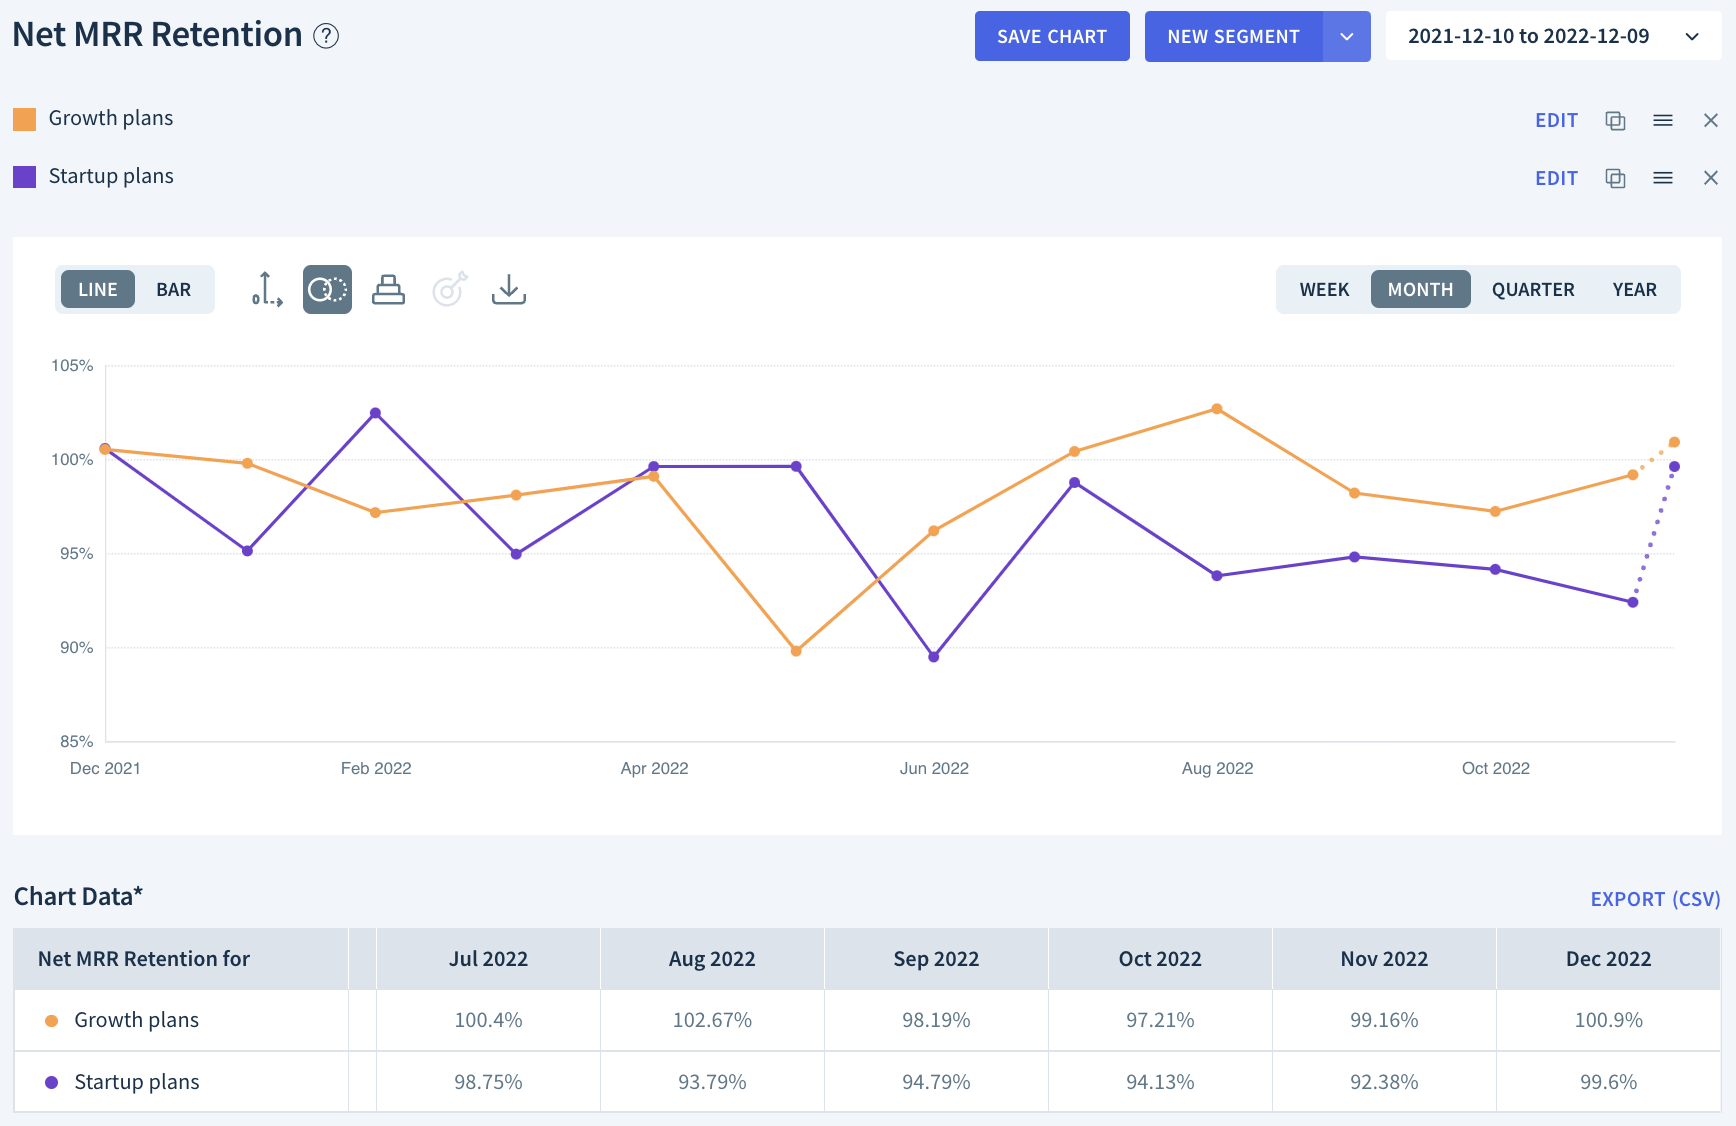Open the hamburger menu for Startup plans
This screenshot has width=1736, height=1126.
(1662, 177)
